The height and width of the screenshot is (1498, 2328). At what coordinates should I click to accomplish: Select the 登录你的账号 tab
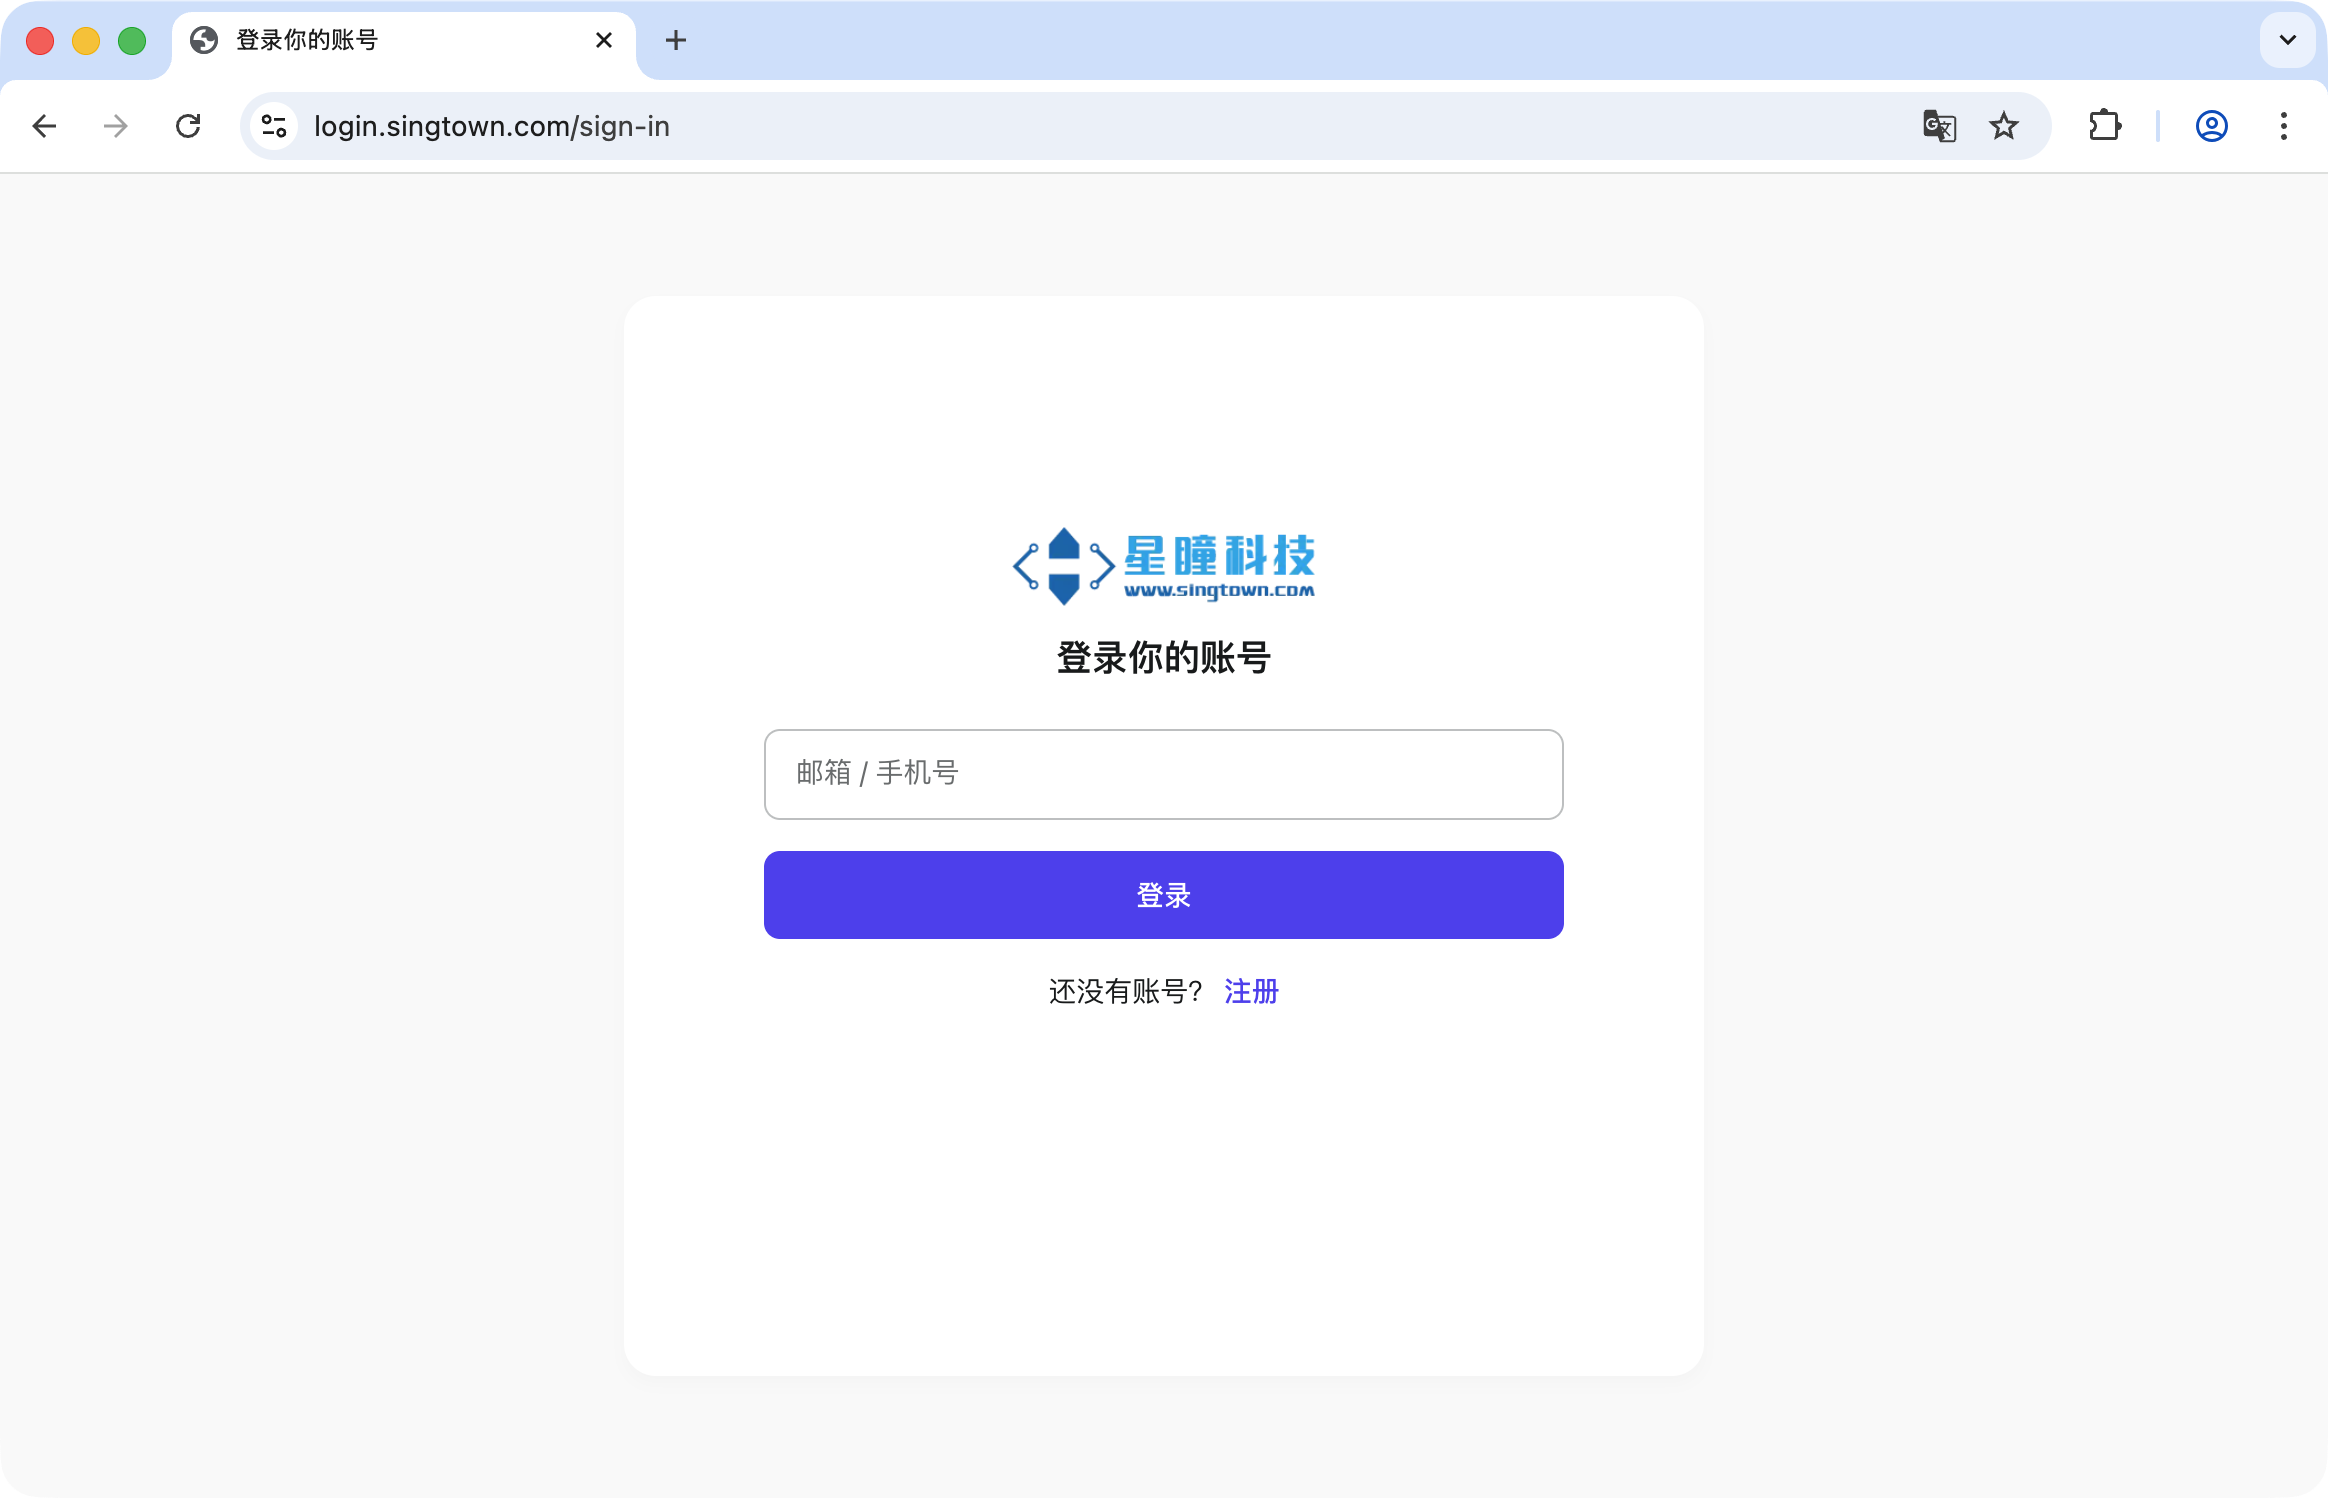(x=380, y=40)
